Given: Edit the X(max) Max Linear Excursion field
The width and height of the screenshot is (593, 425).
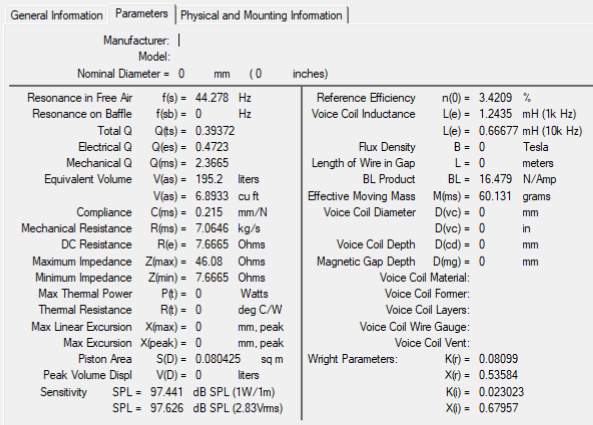Looking at the screenshot, I should pos(212,327).
